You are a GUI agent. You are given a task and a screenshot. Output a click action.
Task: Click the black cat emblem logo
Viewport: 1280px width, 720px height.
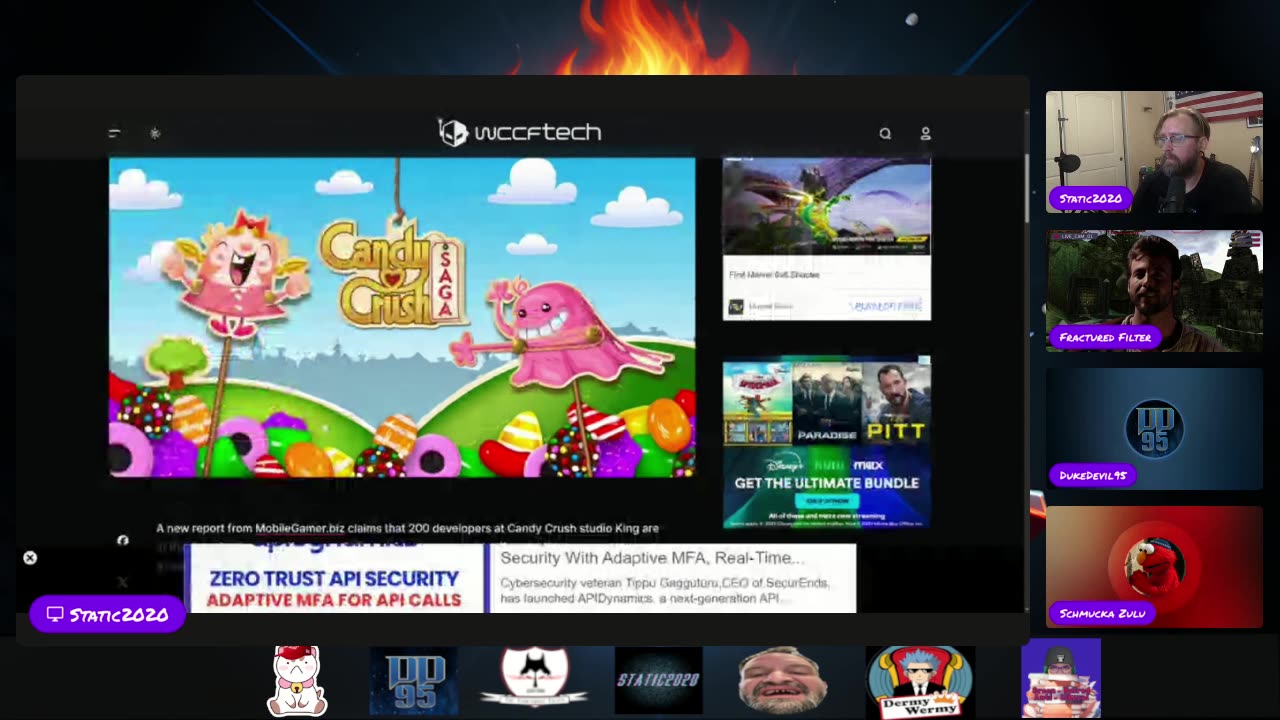pos(535,678)
